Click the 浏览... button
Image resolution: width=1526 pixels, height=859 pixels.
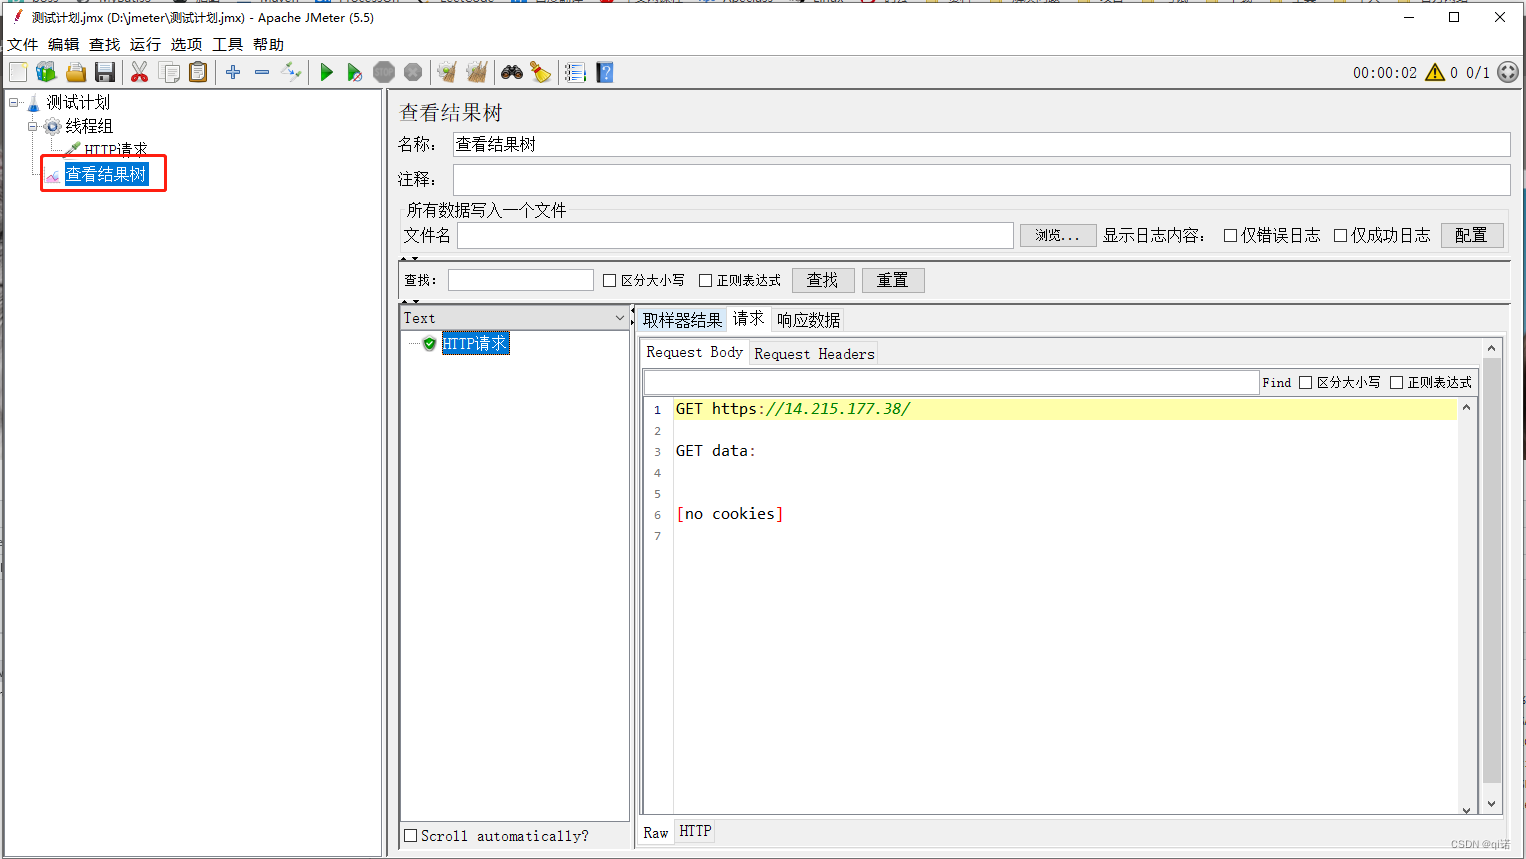coord(1058,235)
